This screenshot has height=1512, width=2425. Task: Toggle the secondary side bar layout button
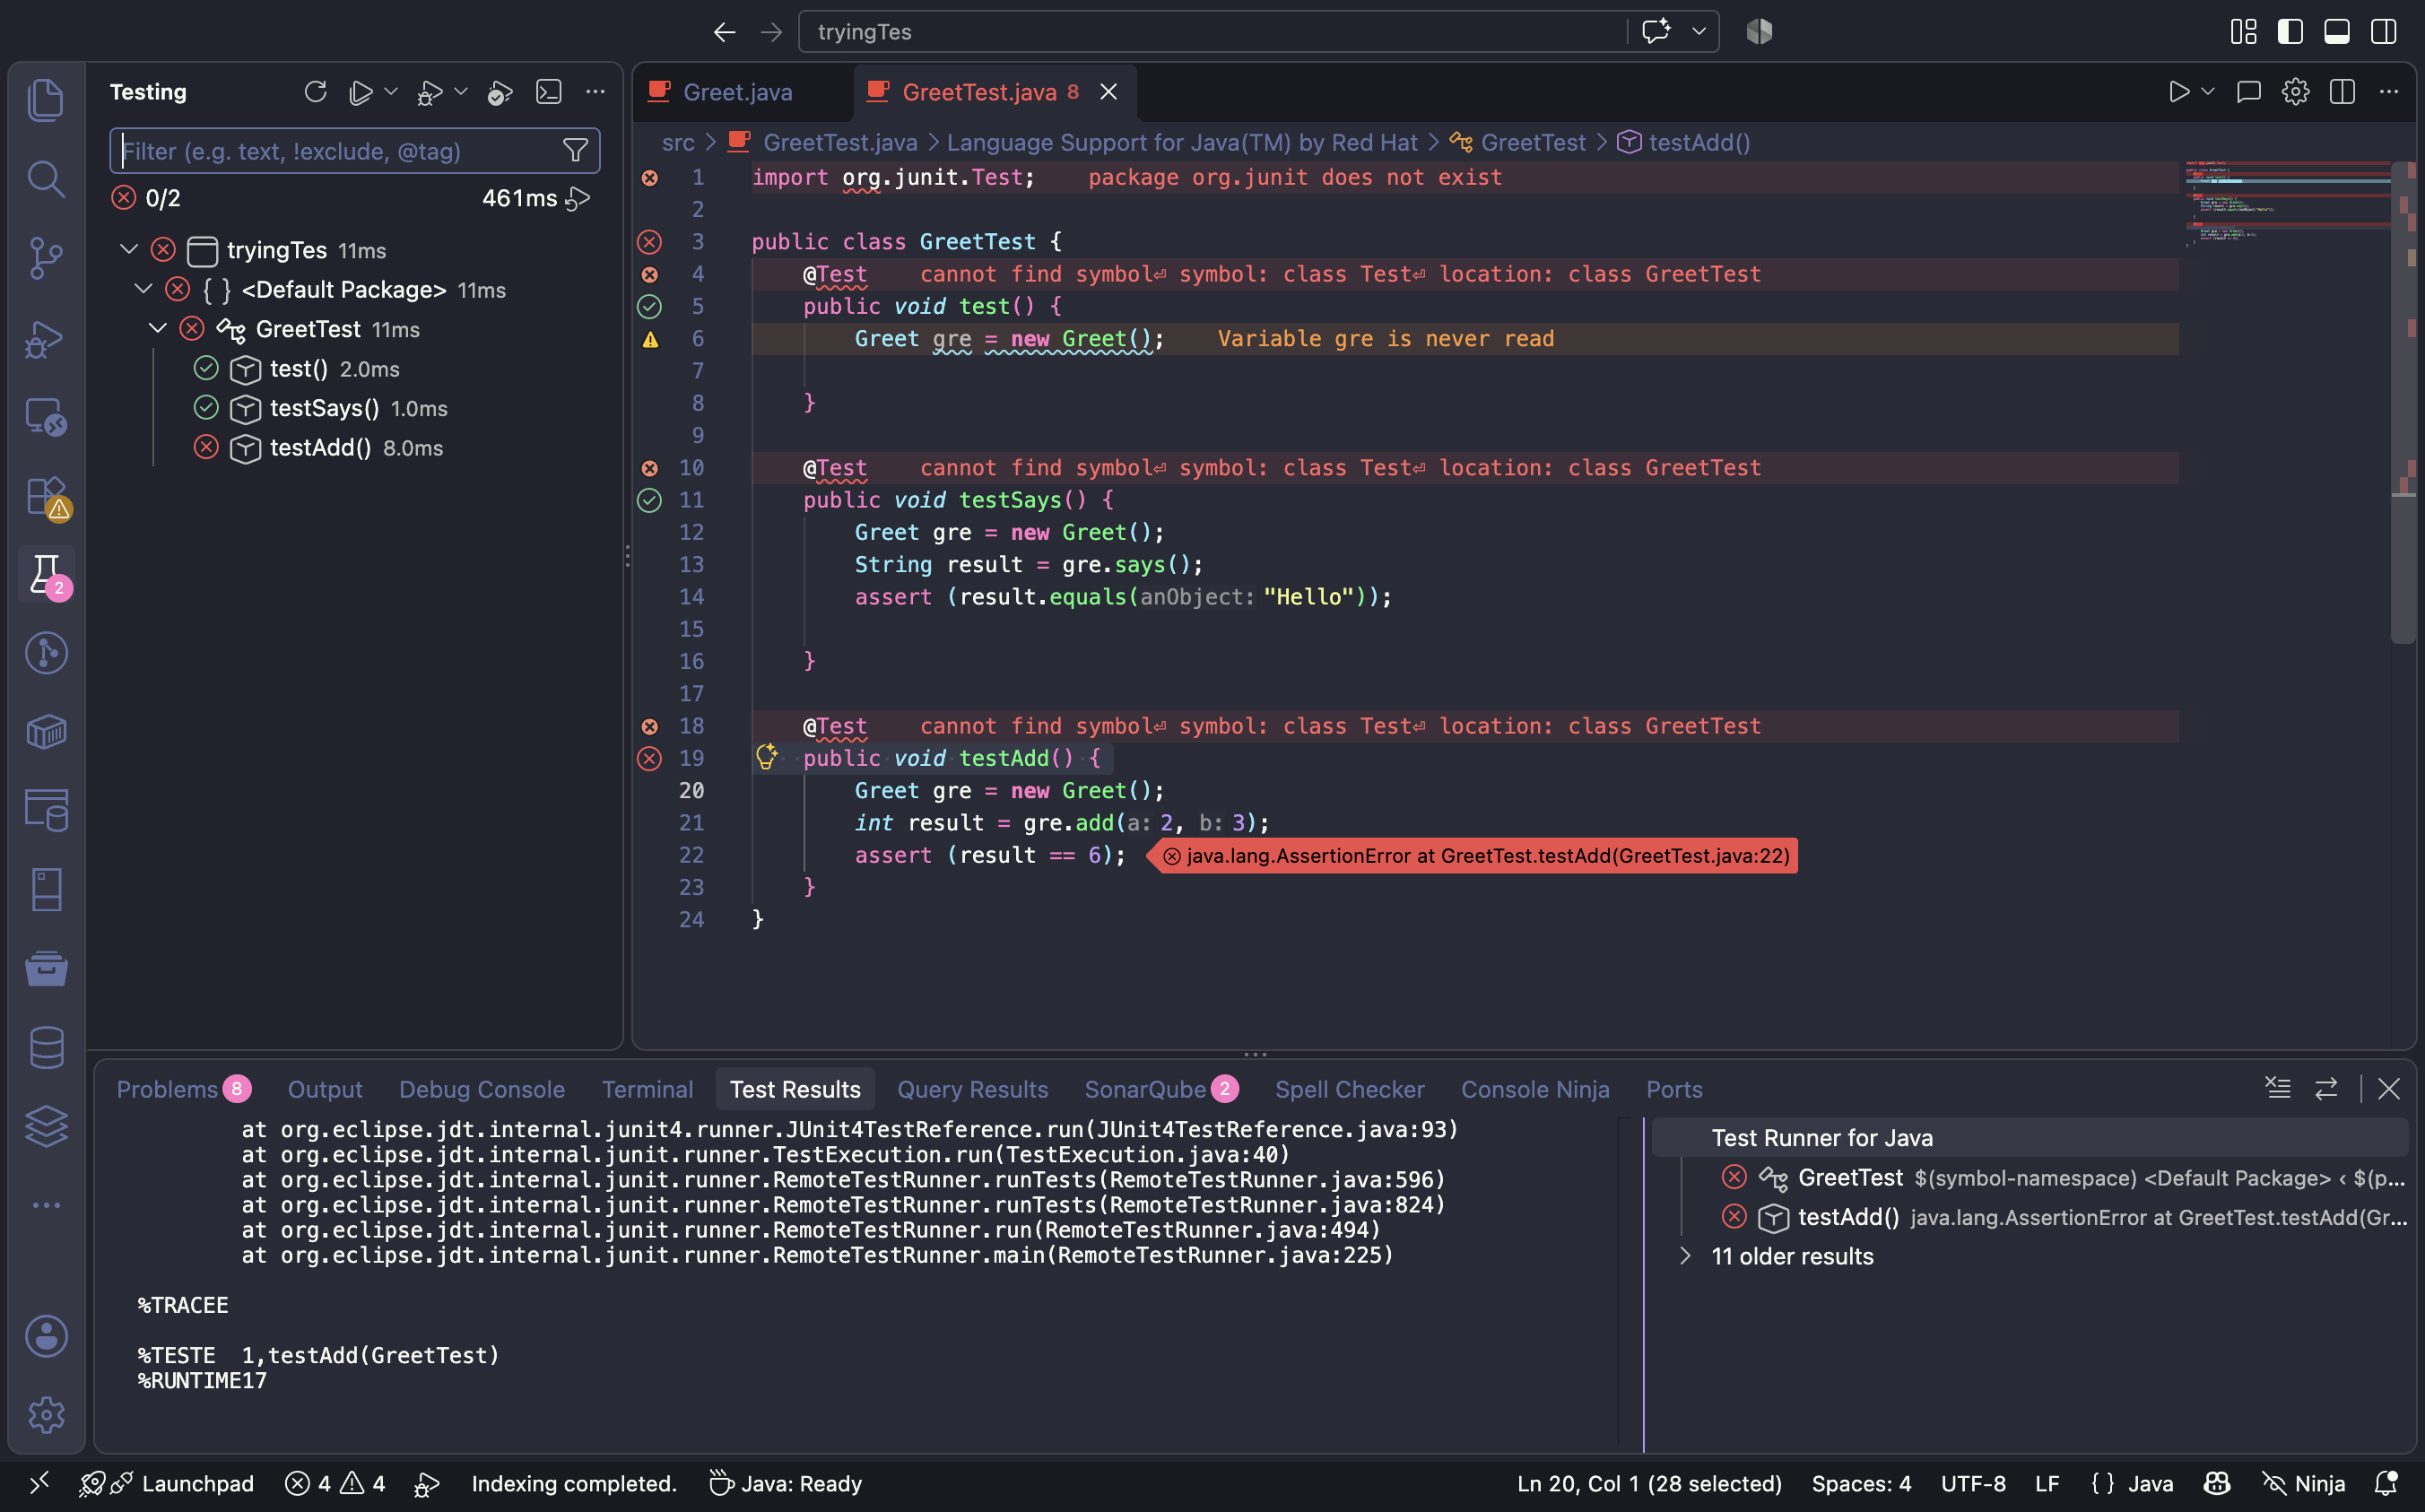2384,32
